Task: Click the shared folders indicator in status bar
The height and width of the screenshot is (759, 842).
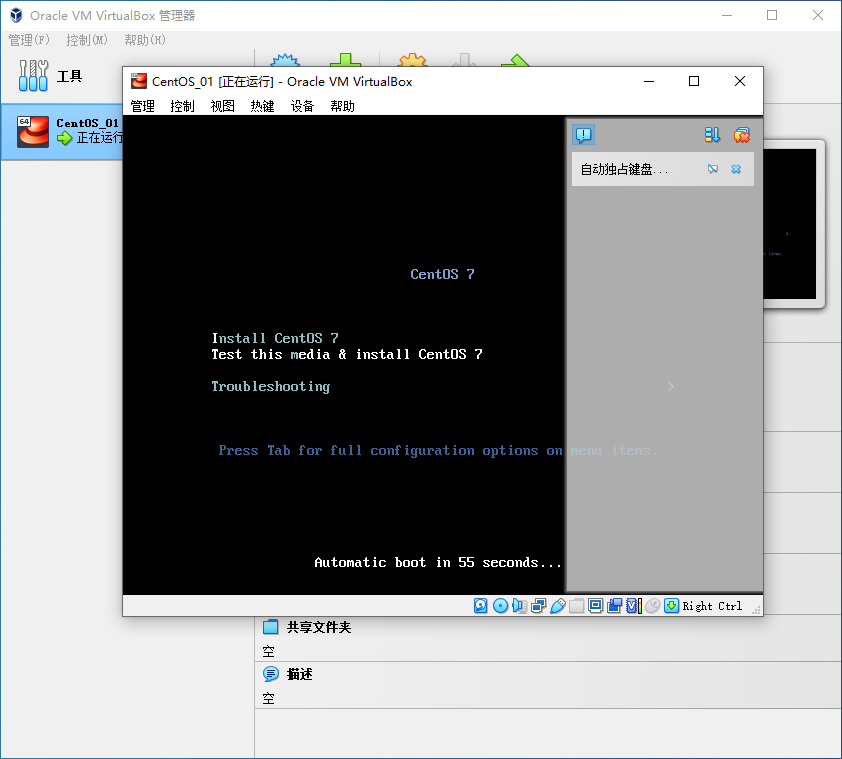Action: point(577,606)
